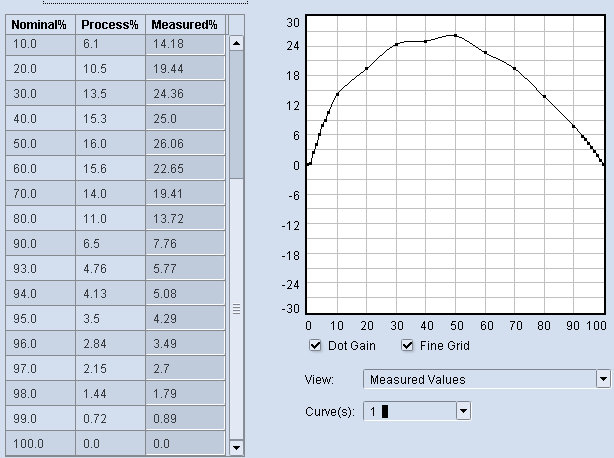
Task: Select the Nominal cell 97.0
Action: [40, 369]
